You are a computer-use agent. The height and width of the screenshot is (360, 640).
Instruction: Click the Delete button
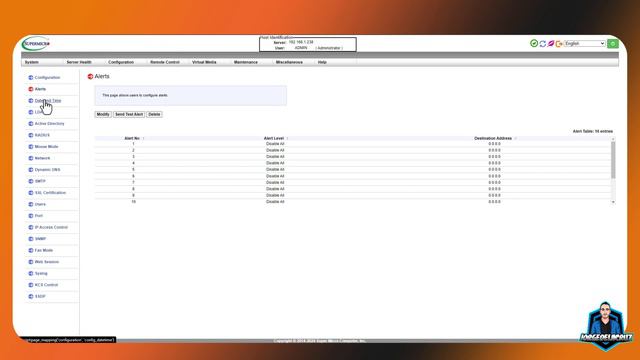[x=154, y=114]
